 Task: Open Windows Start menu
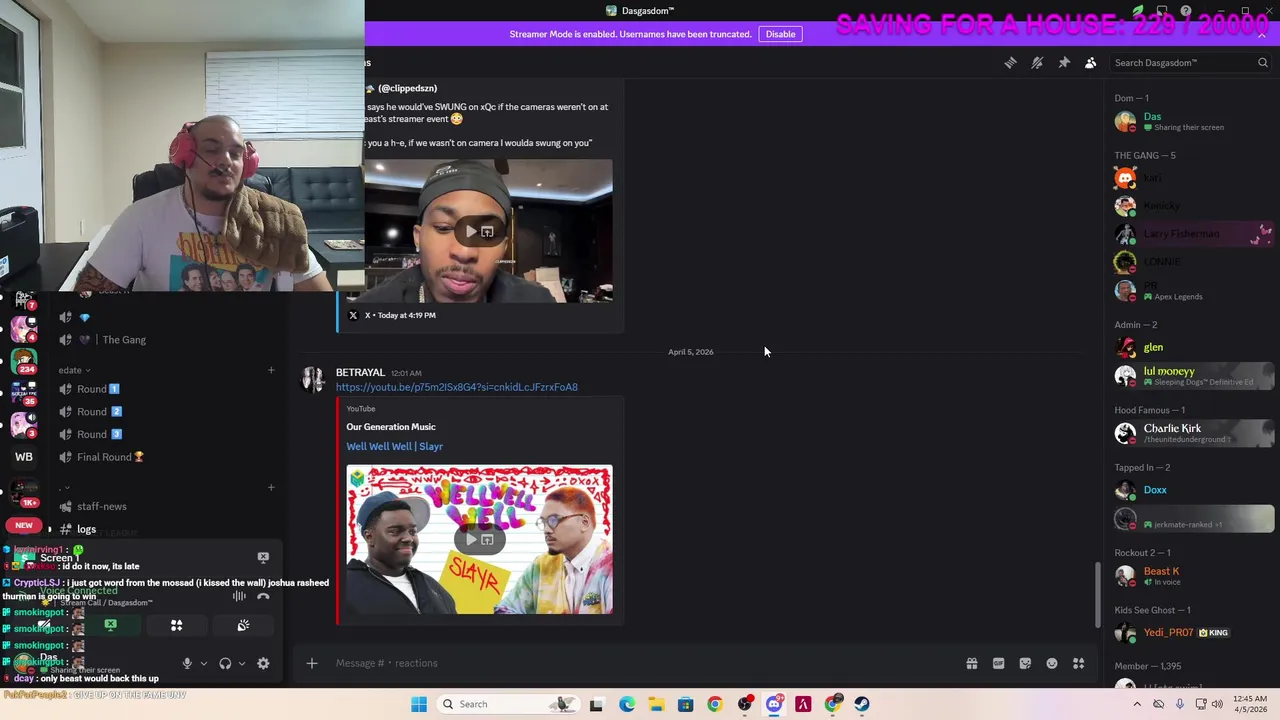click(x=419, y=704)
